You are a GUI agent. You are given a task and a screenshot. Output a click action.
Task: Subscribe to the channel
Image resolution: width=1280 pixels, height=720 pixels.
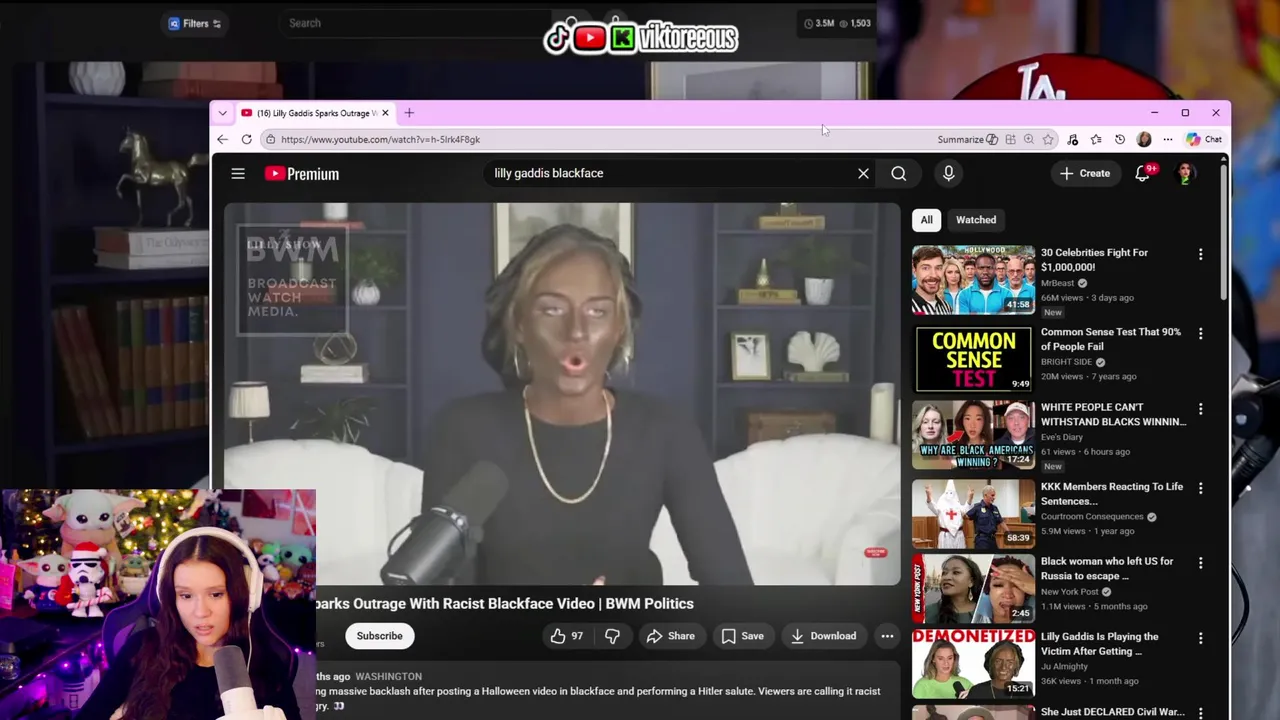pyautogui.click(x=380, y=636)
